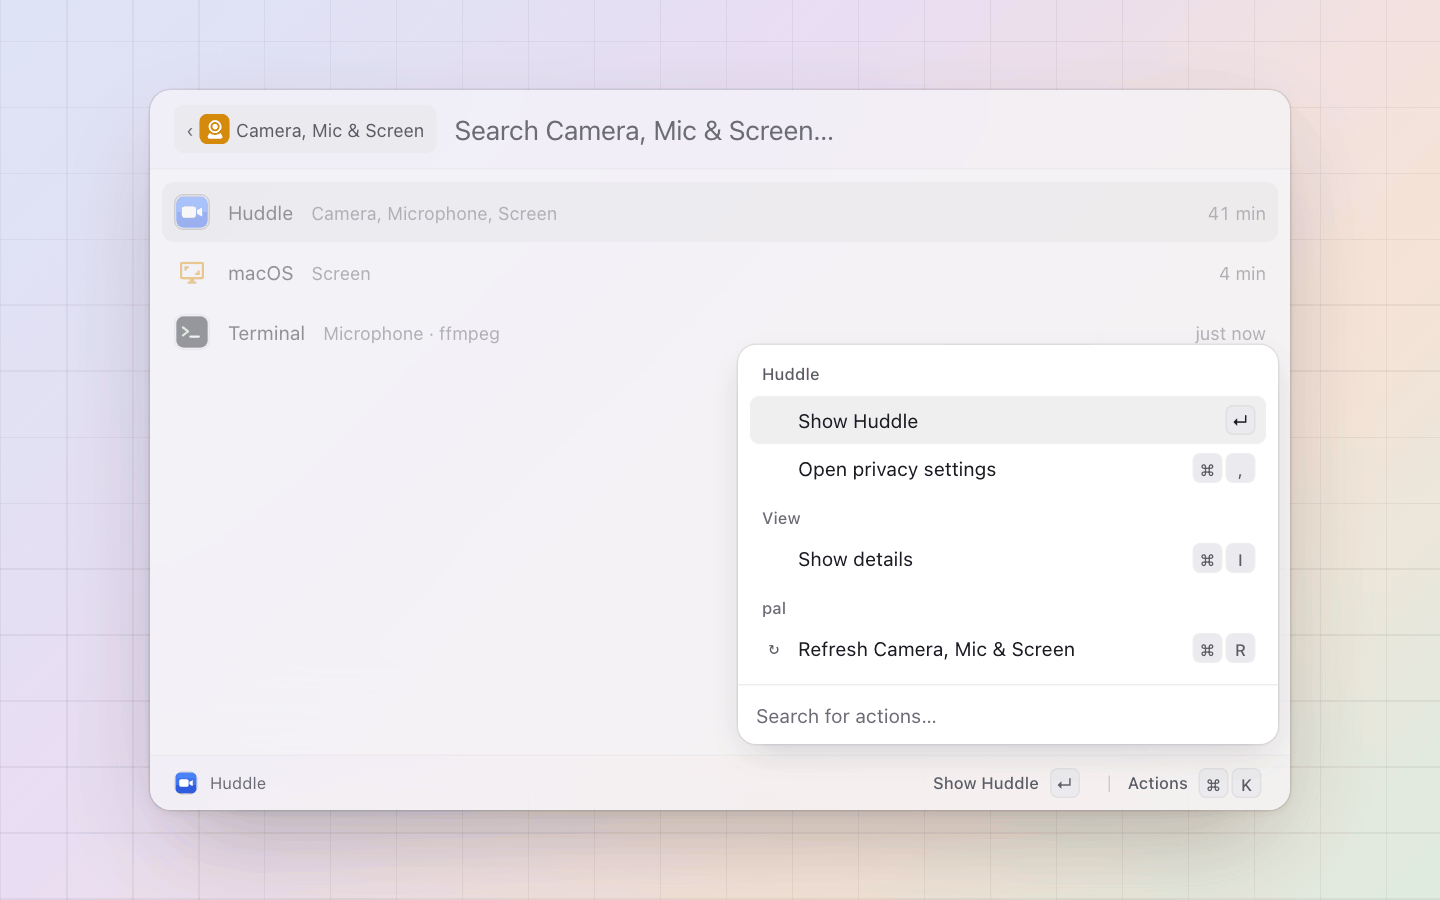
Task: Focus the Search for actions field
Action: tap(1008, 716)
